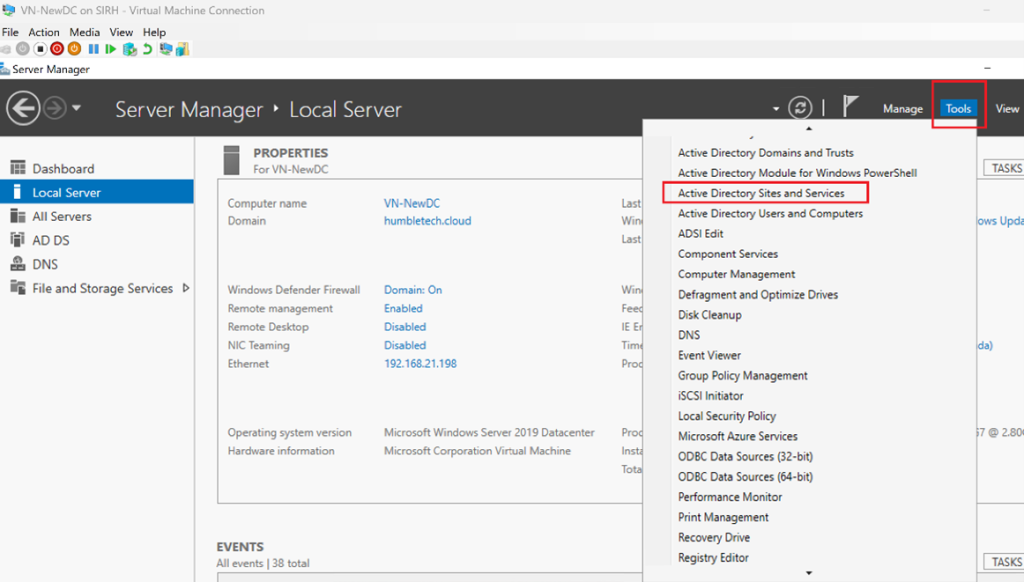This screenshot has height=582, width=1024.
Task: Click the Checkpoint icon in the VM toolbar
Action: coord(129,49)
